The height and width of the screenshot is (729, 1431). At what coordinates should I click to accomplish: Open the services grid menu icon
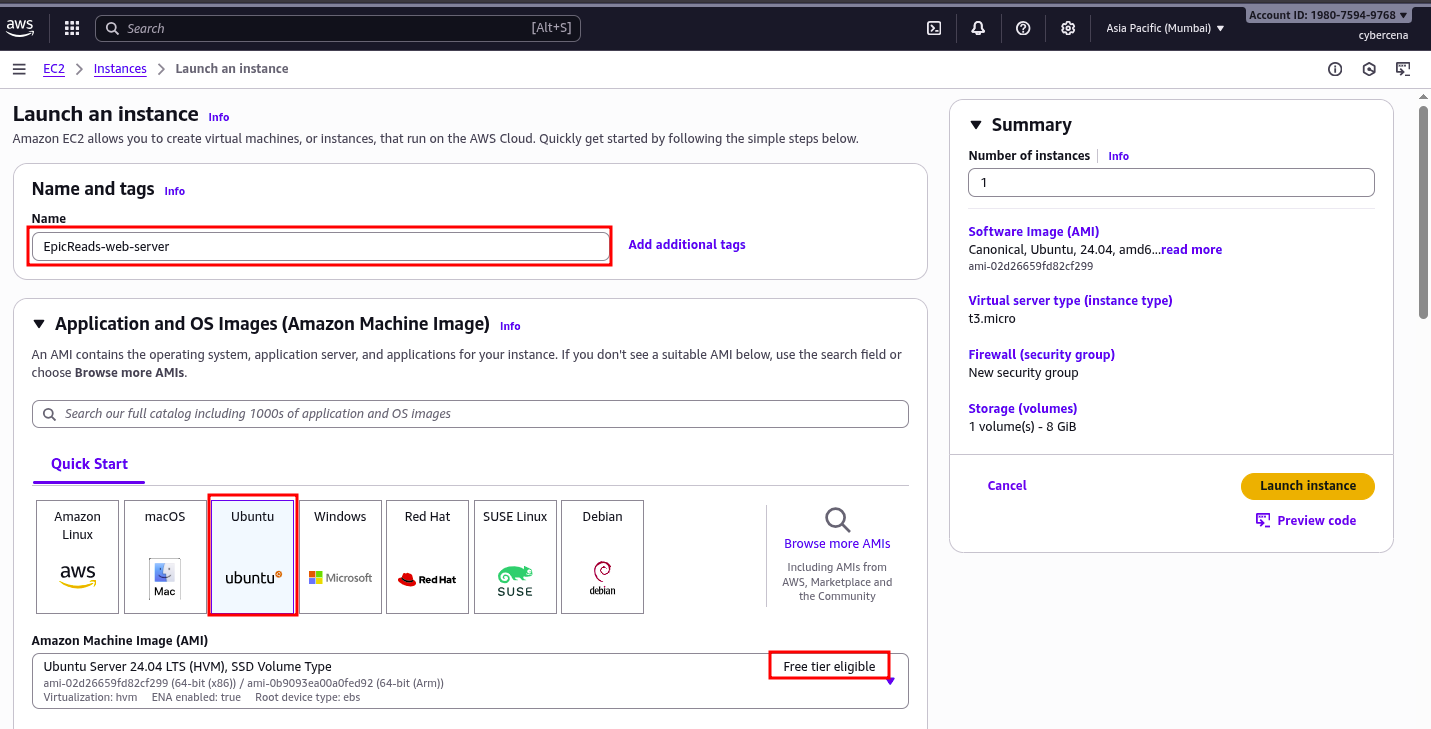point(72,28)
